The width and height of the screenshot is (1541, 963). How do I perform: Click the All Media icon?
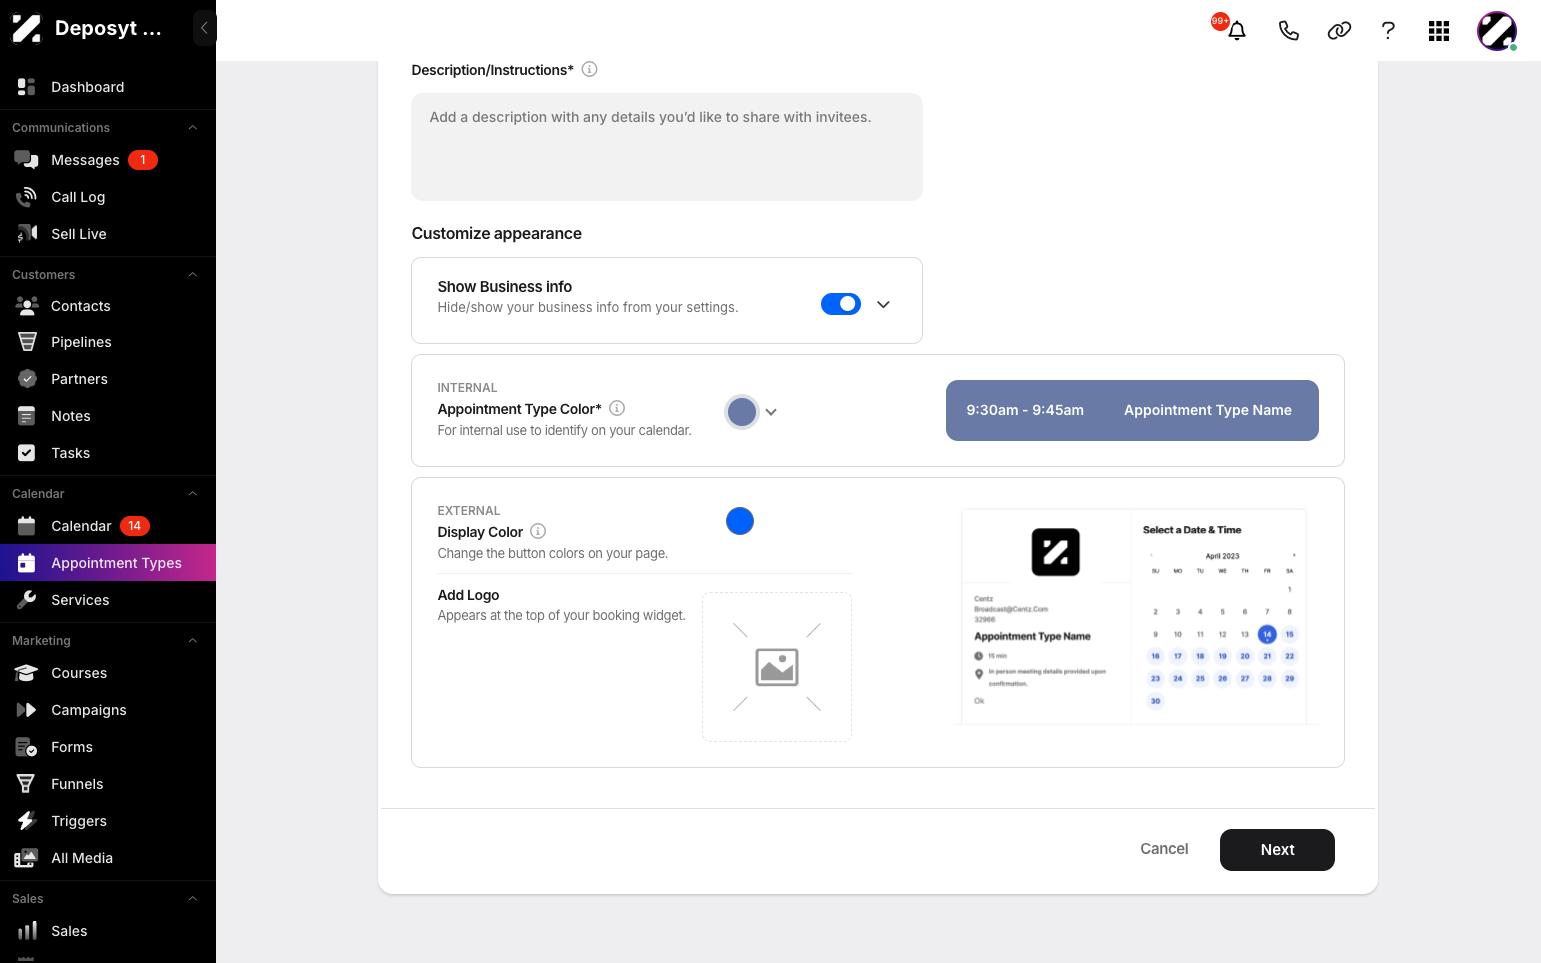point(27,858)
